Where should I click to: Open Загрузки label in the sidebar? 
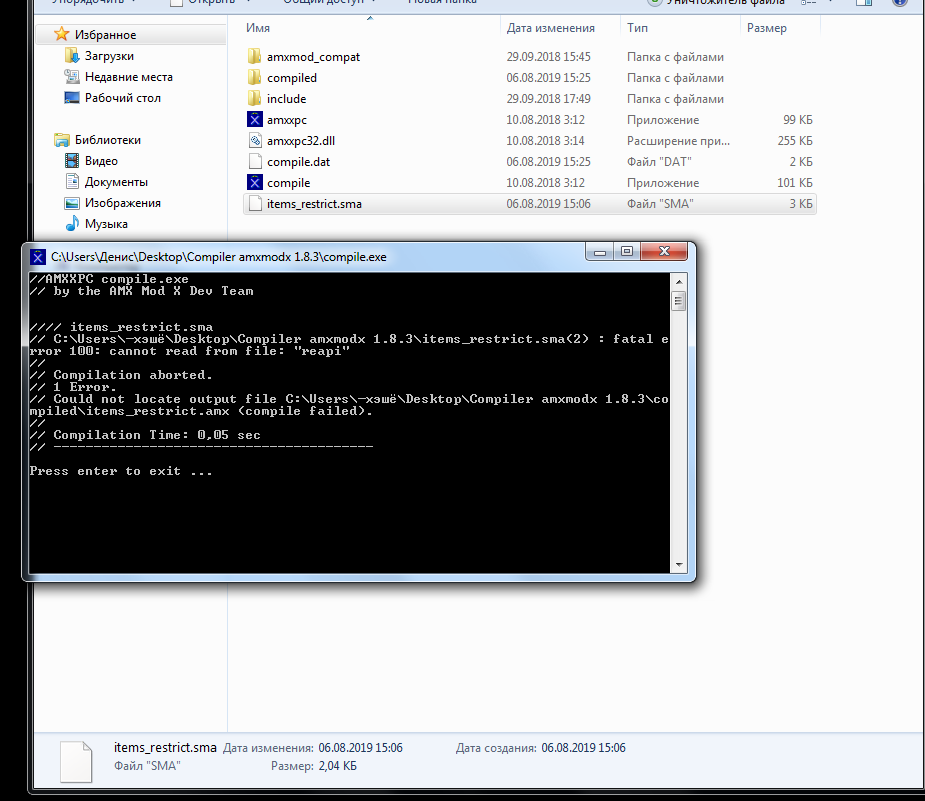click(x=109, y=56)
